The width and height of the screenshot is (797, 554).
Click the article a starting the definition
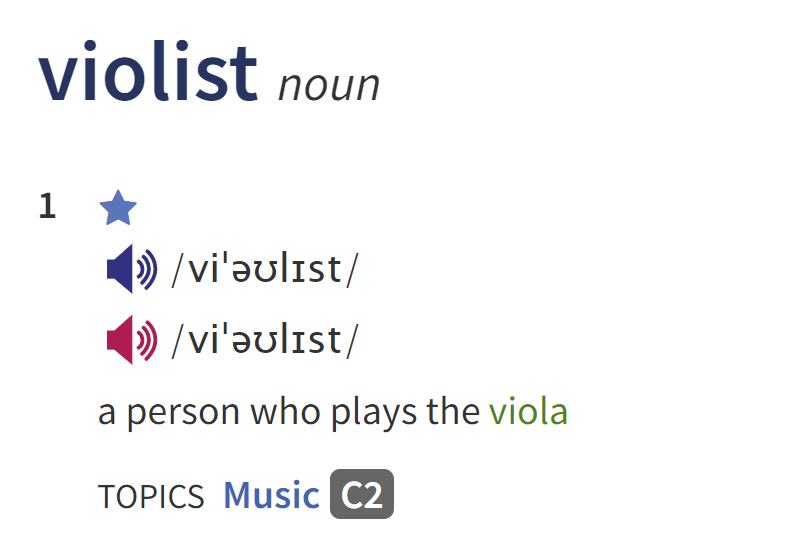point(107,413)
